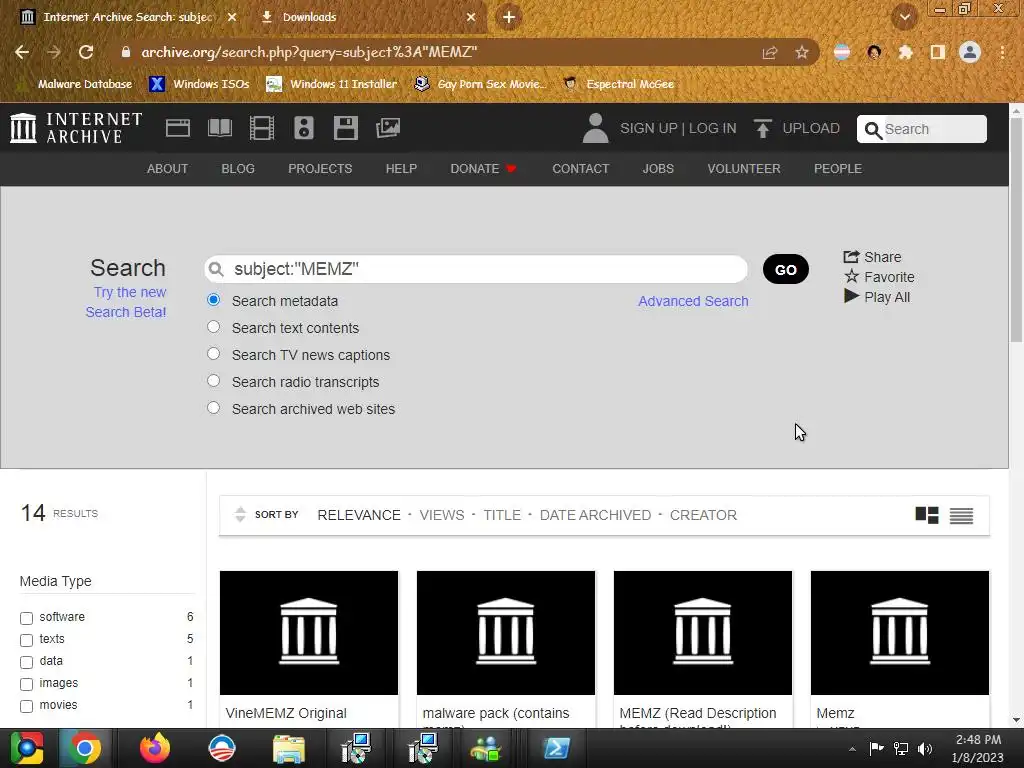Check the movies media type filter
Image resolution: width=1024 pixels, height=768 pixels.
pos(26,707)
